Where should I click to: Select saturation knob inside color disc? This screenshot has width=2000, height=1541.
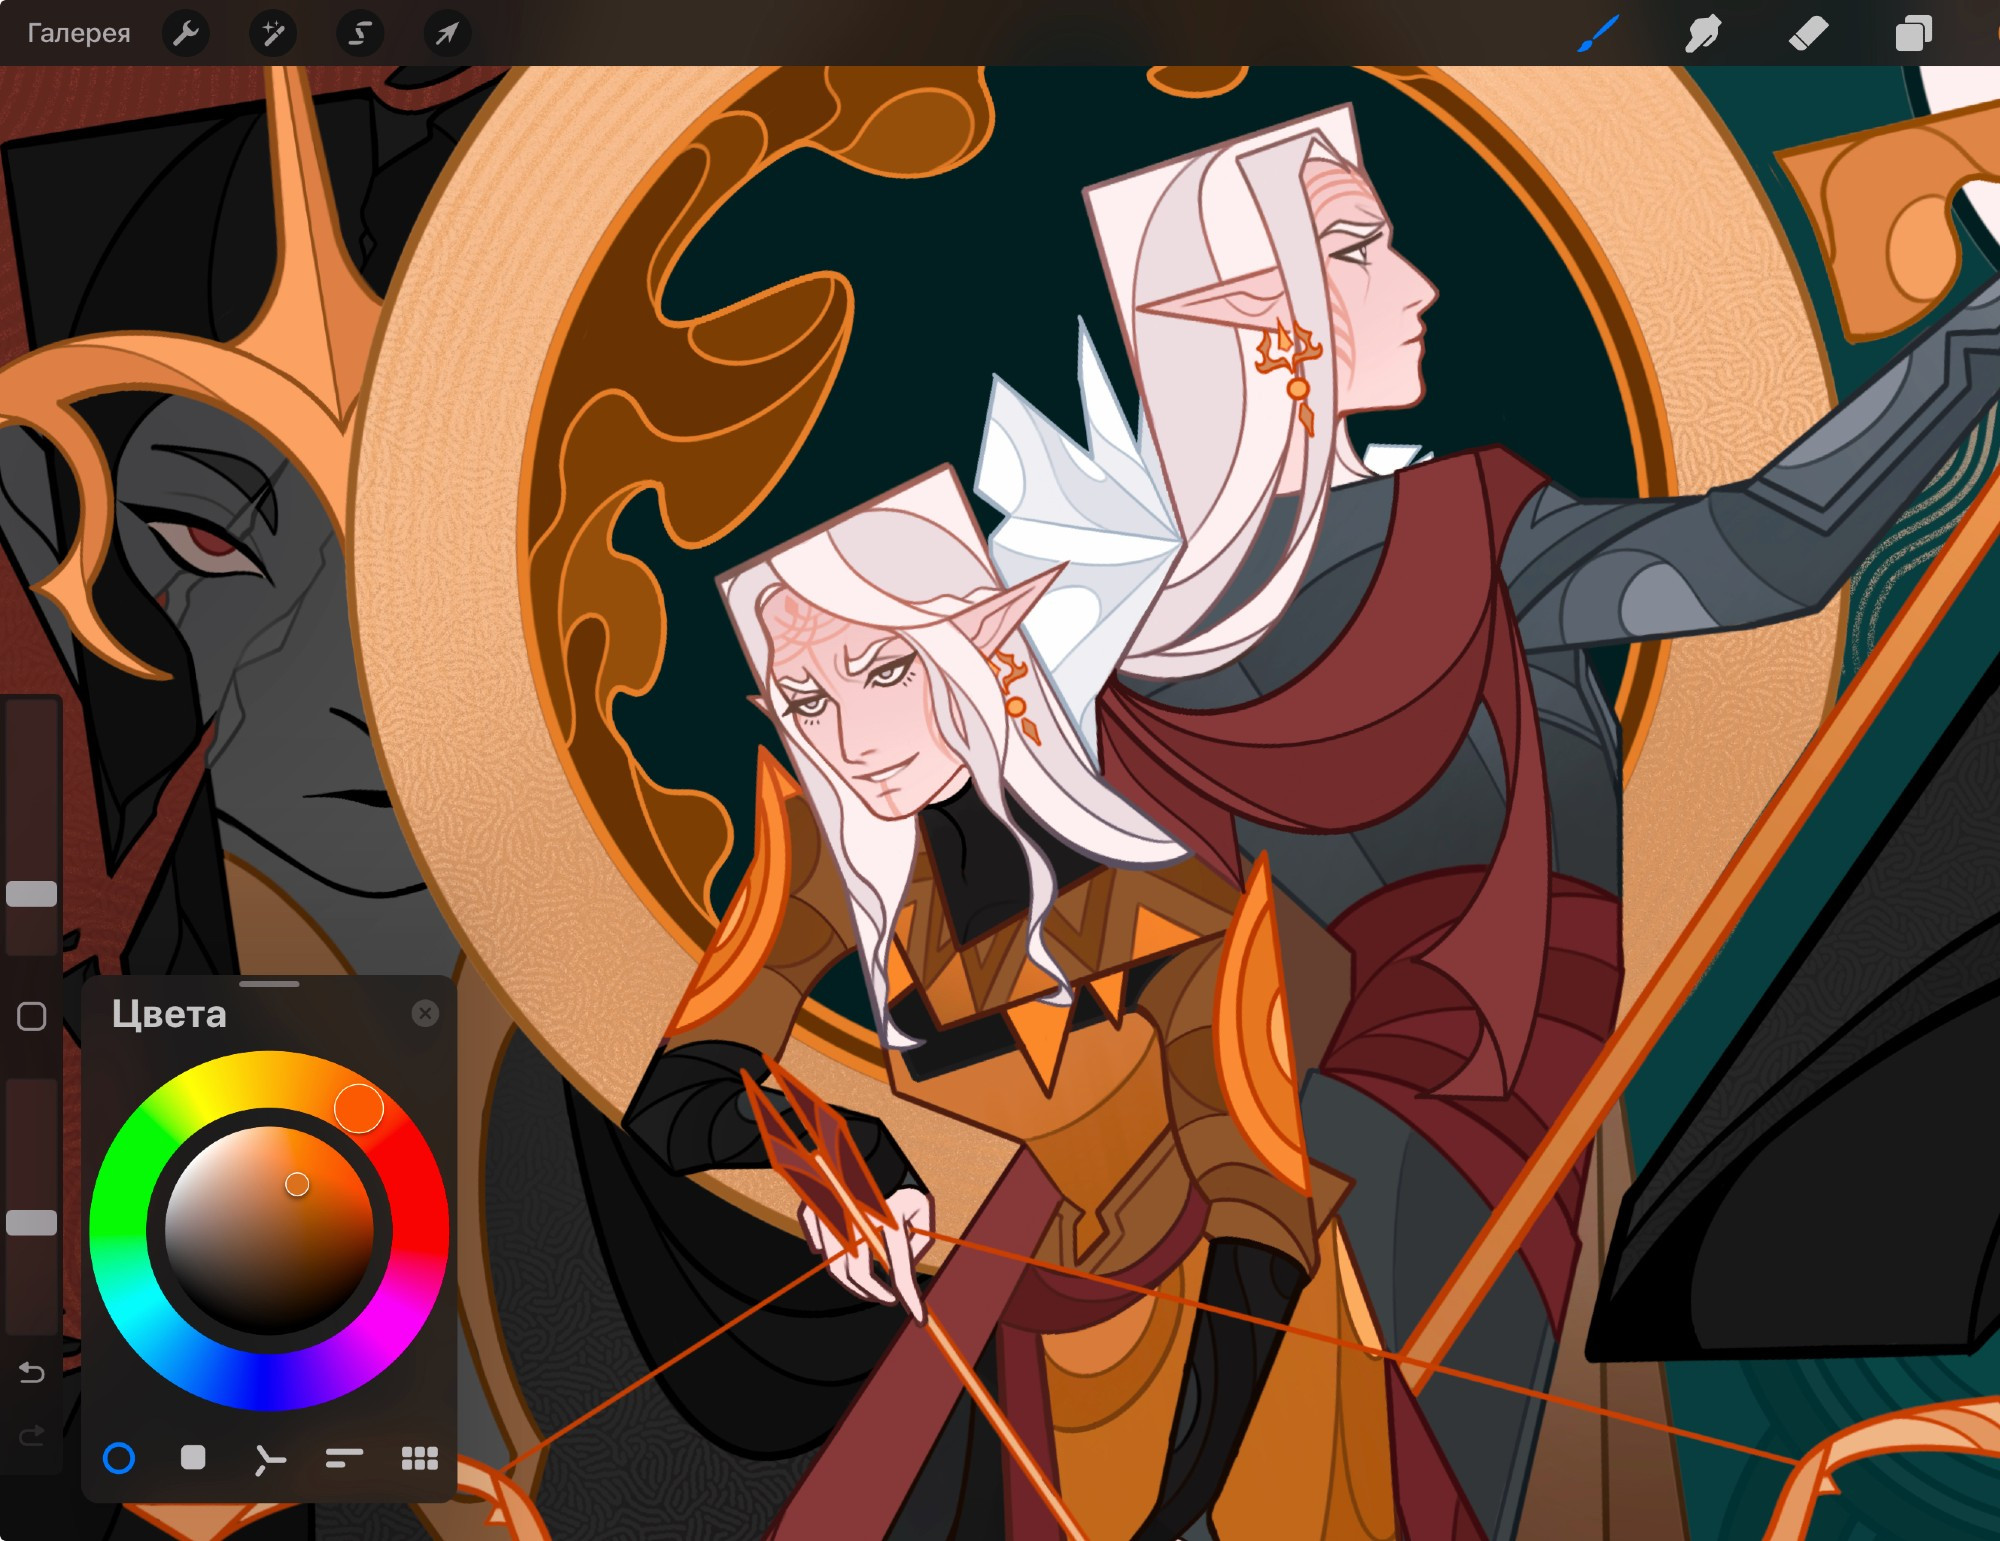[297, 1184]
